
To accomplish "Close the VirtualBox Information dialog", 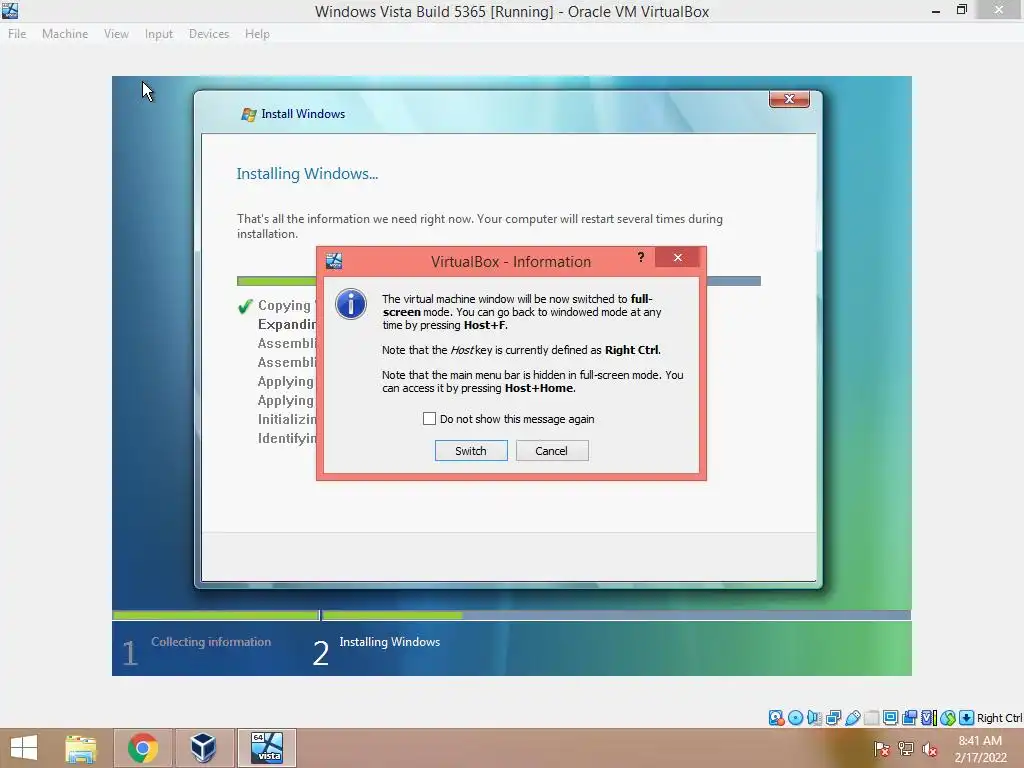I will [678, 257].
